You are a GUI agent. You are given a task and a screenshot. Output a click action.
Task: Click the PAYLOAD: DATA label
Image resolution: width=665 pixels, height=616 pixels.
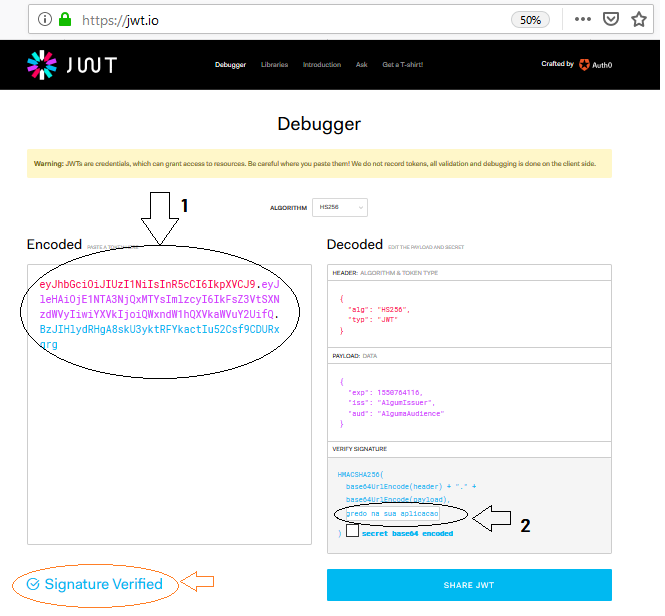355,356
